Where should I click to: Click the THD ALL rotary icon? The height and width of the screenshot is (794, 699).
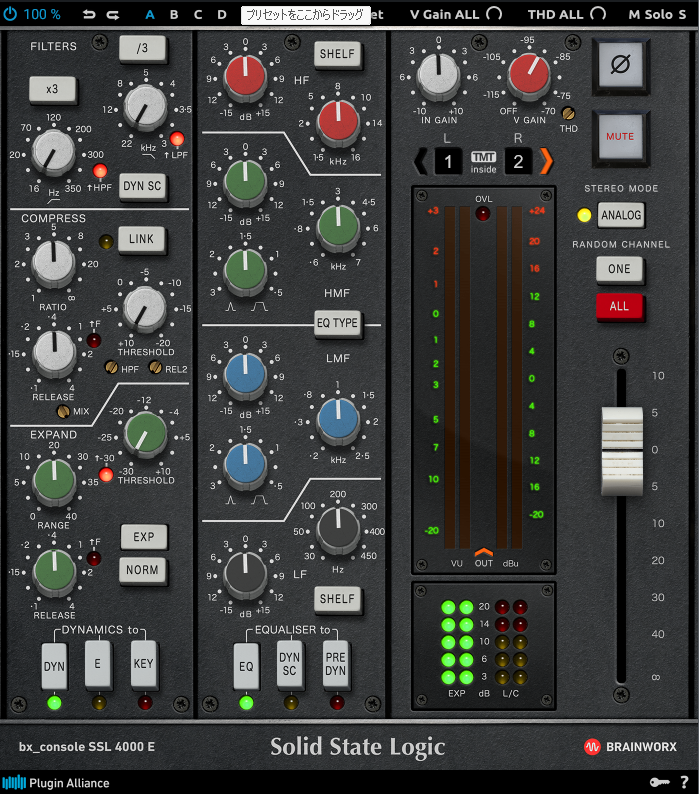pyautogui.click(x=598, y=14)
